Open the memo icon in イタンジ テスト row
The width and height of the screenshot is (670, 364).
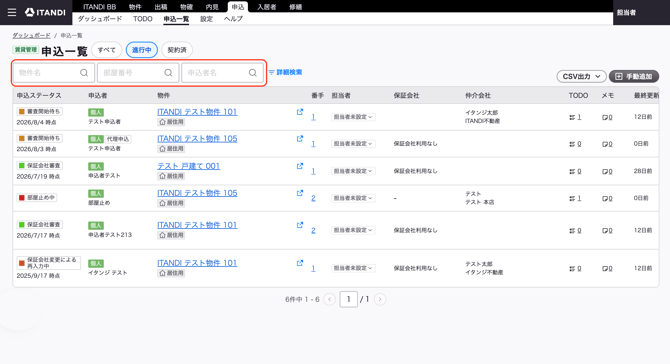click(605, 269)
